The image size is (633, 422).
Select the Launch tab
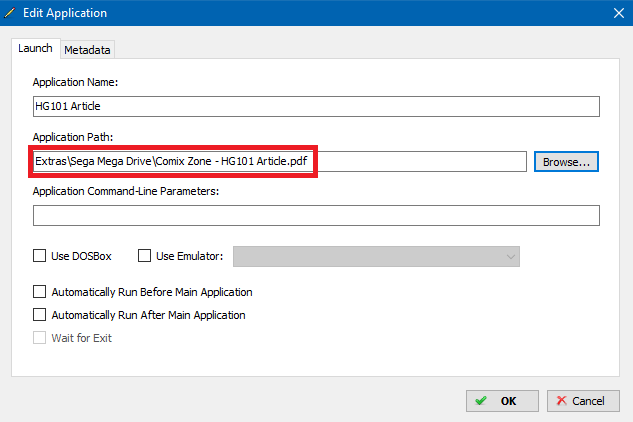pos(36,48)
